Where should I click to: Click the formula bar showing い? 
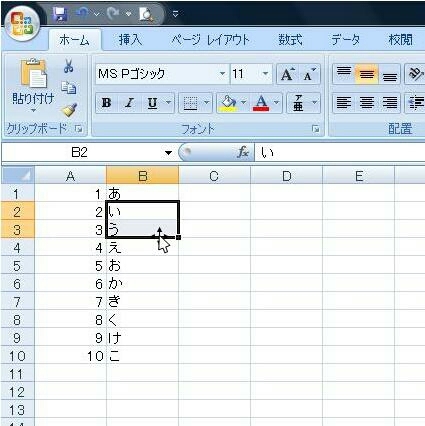tap(340, 153)
